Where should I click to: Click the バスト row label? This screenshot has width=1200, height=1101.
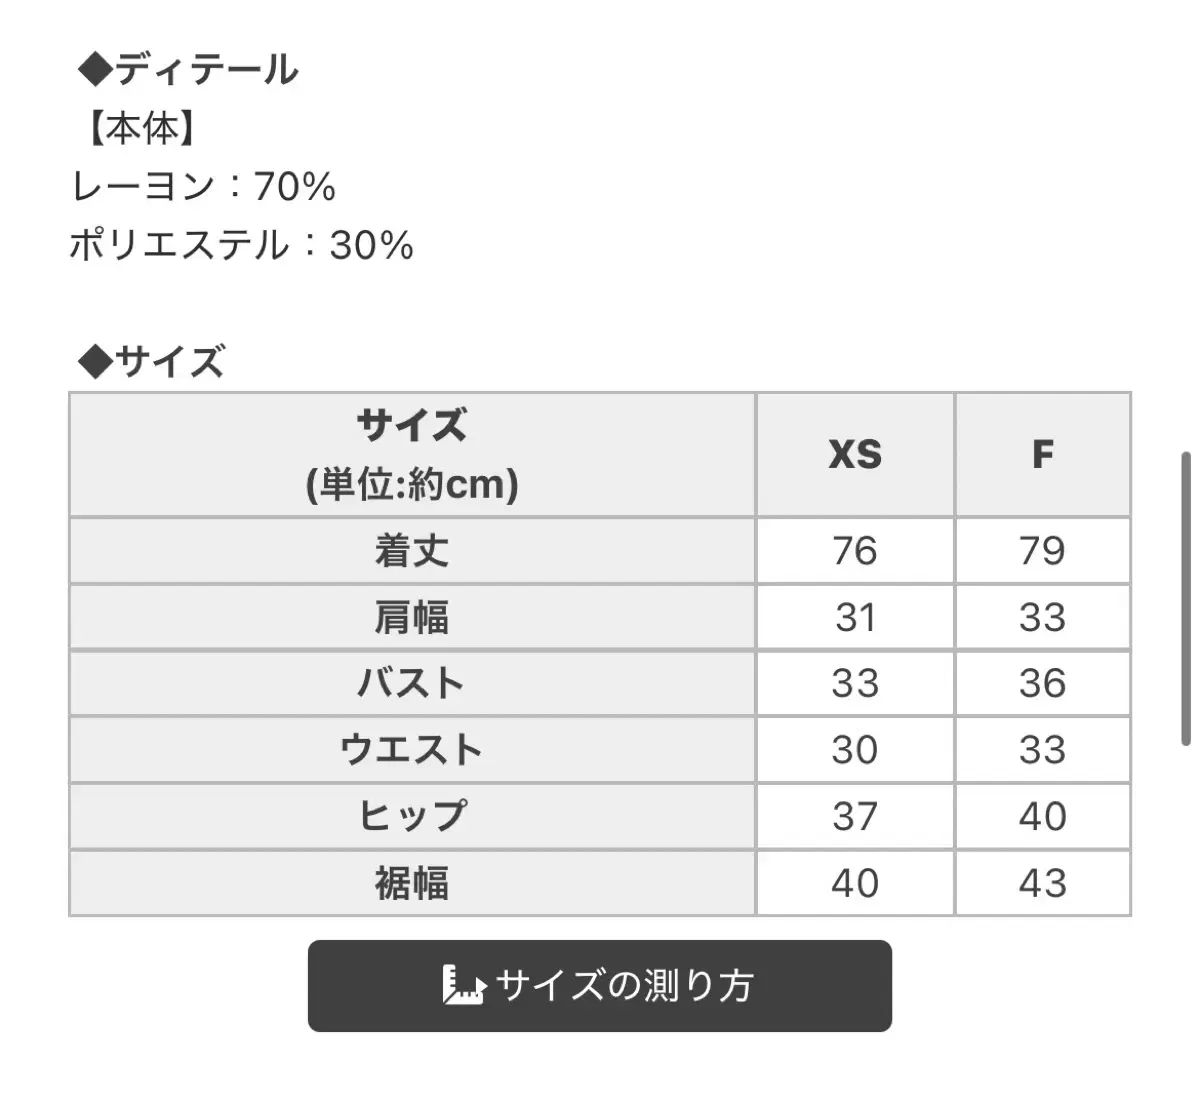[x=412, y=683]
